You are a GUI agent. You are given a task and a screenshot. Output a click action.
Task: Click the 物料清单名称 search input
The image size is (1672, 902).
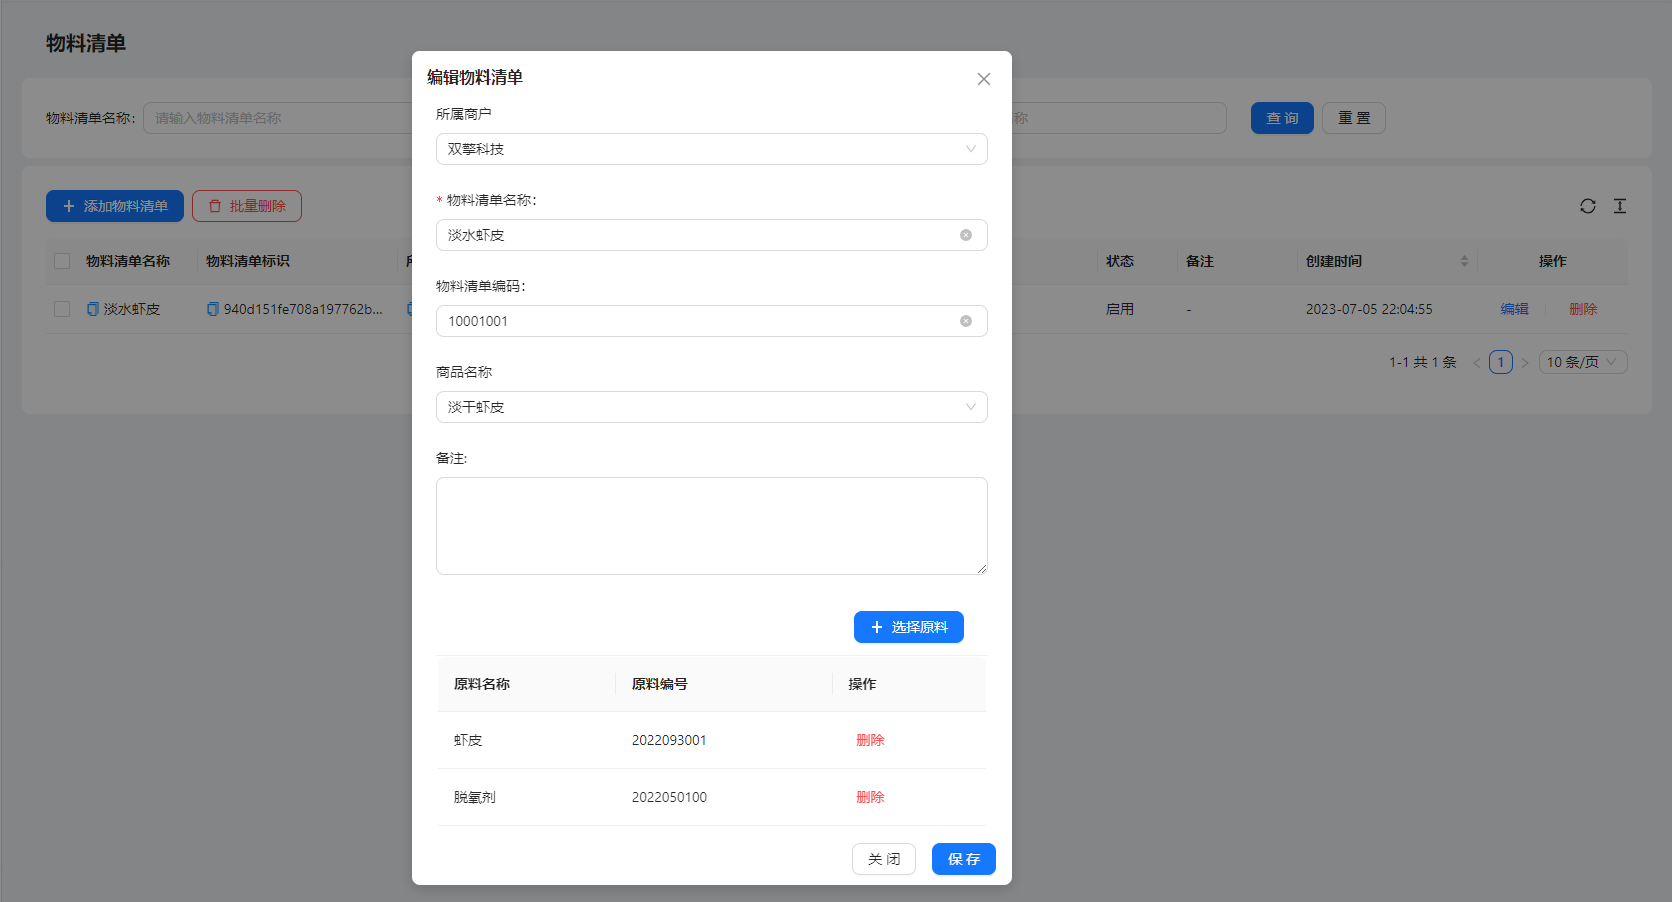pos(280,118)
